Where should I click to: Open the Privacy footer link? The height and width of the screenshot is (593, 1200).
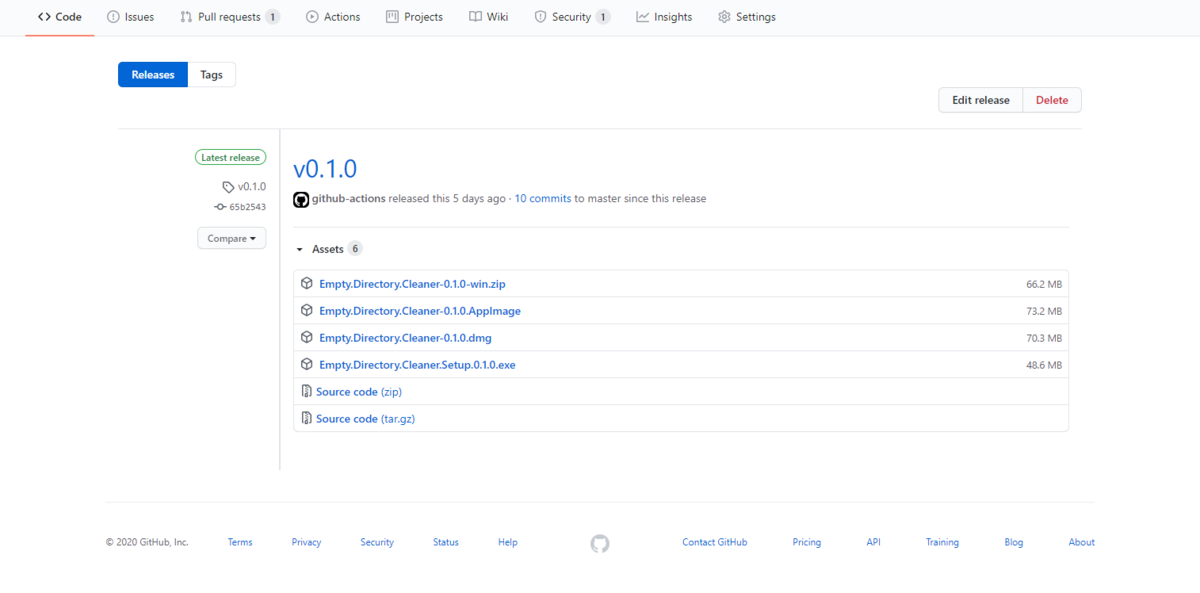coord(306,543)
